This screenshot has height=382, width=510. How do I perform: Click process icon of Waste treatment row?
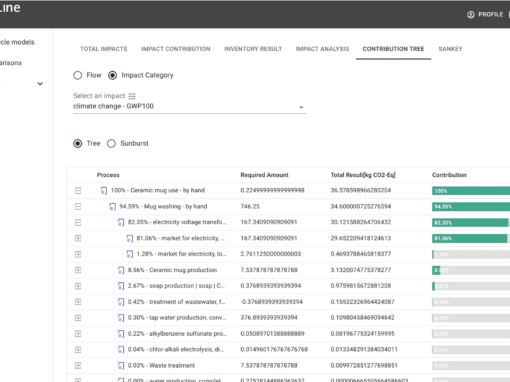click(121, 366)
